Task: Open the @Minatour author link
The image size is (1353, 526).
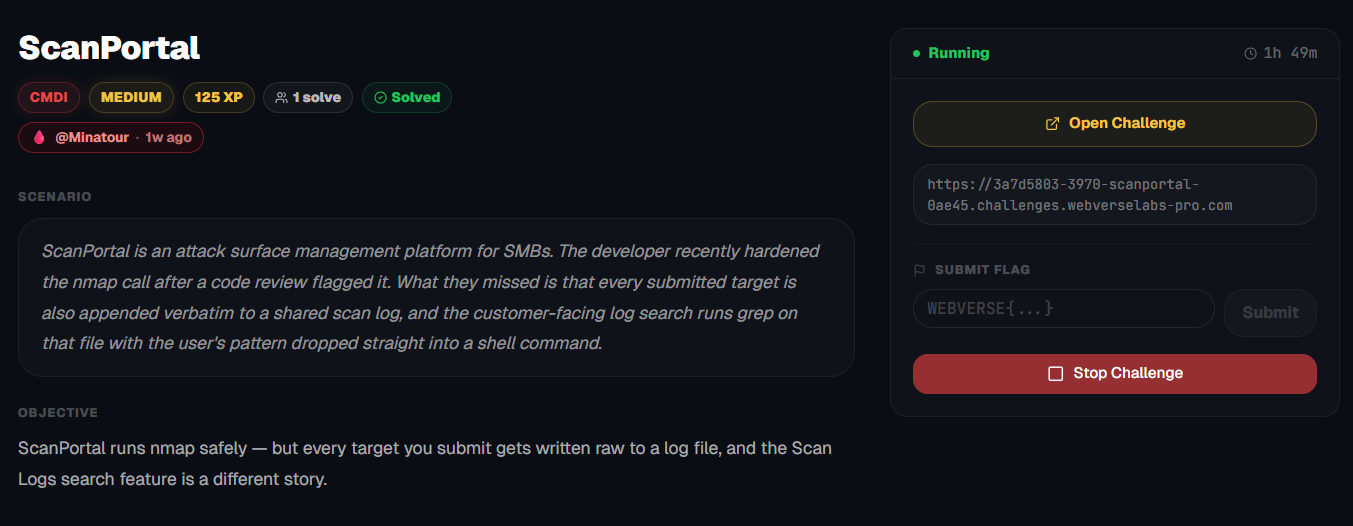Action: pos(92,137)
